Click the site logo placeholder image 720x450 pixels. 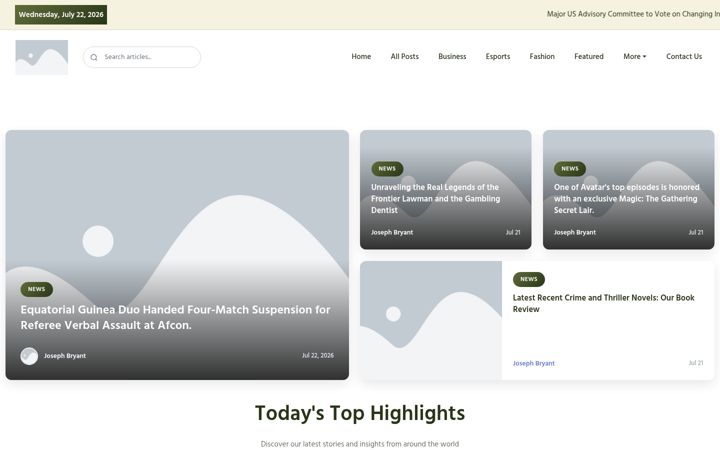(42, 57)
